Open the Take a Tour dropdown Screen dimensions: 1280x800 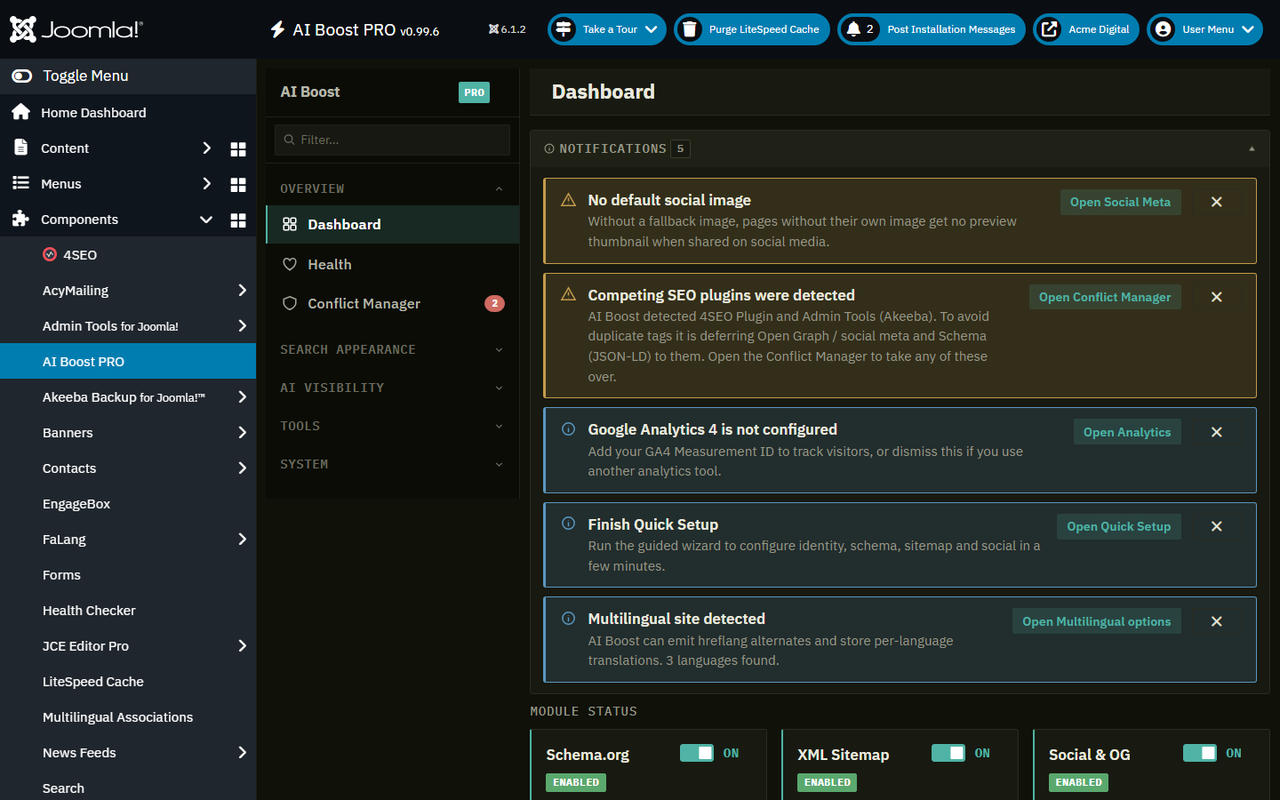(607, 29)
